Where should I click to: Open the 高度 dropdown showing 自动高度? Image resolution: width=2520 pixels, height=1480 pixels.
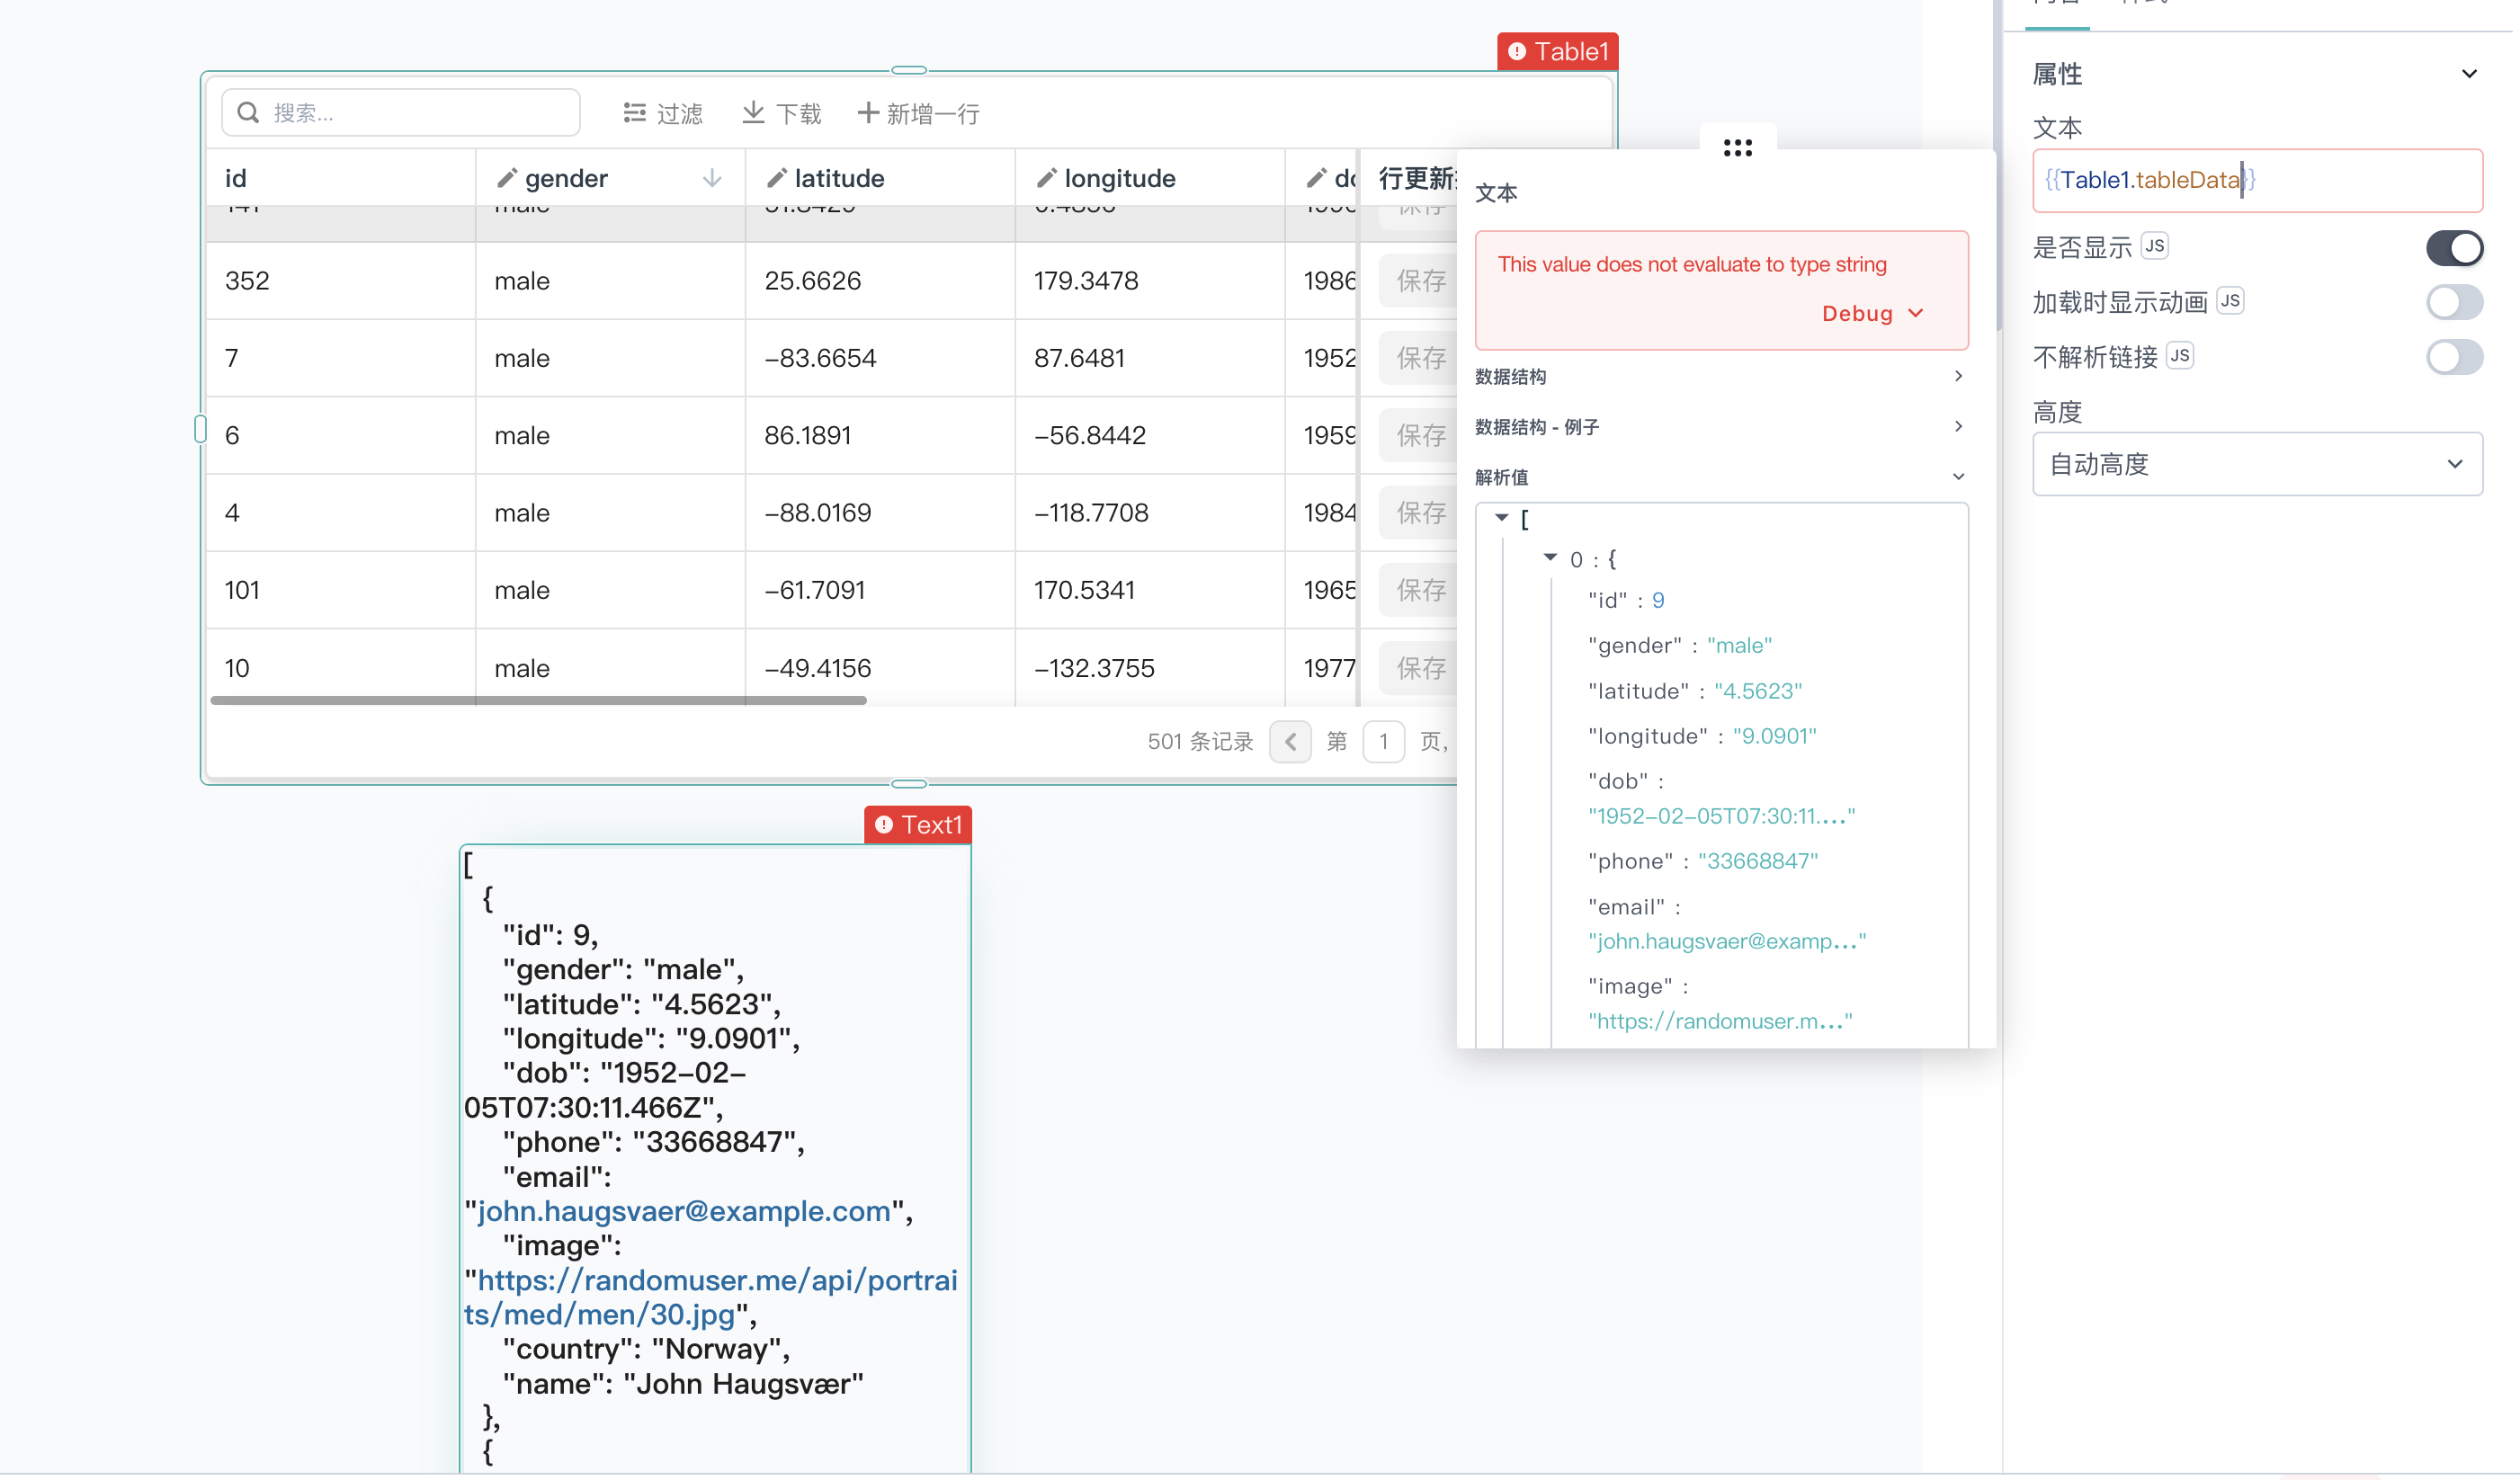click(2257, 464)
